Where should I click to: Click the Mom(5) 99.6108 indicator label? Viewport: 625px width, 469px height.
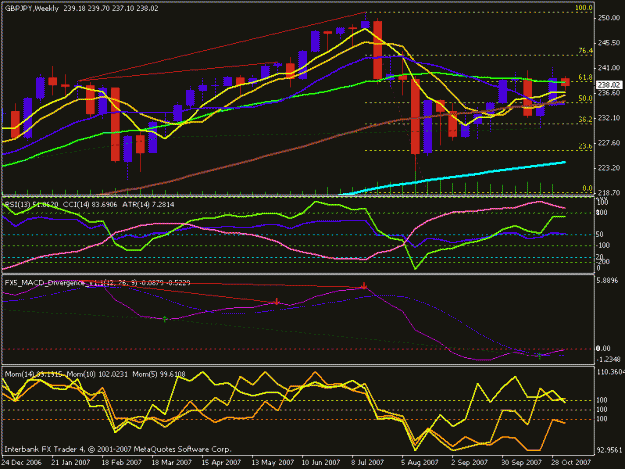[159, 375]
